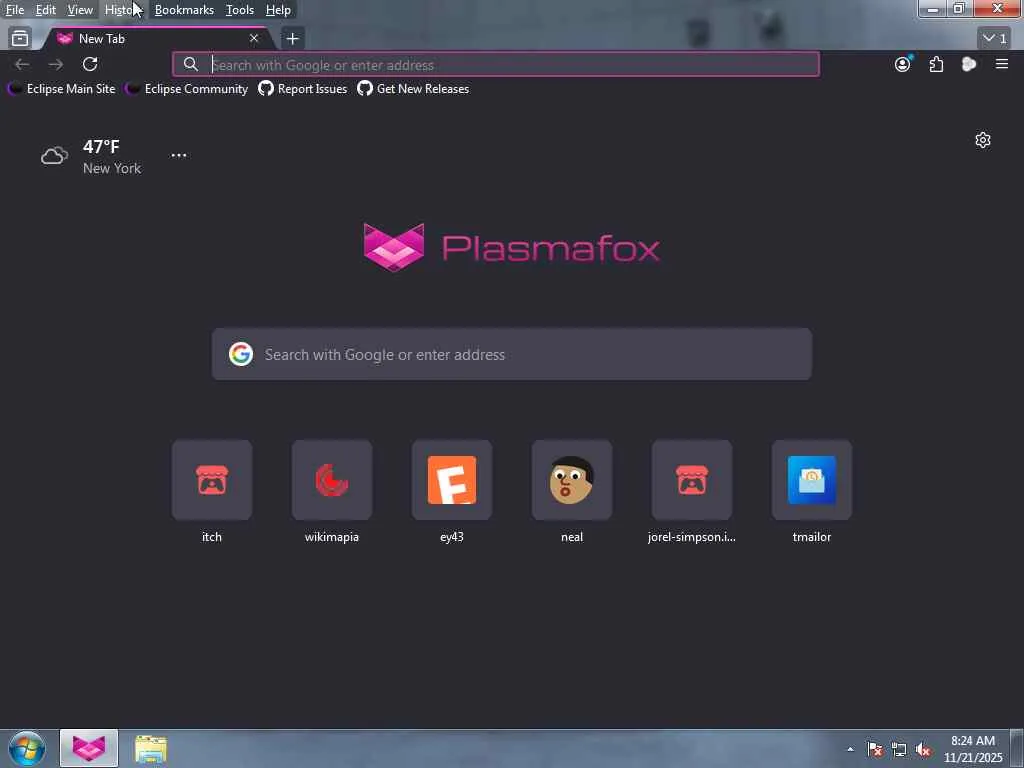Click the muted volume tray icon
Screen dimensions: 1024x768
pos(923,750)
